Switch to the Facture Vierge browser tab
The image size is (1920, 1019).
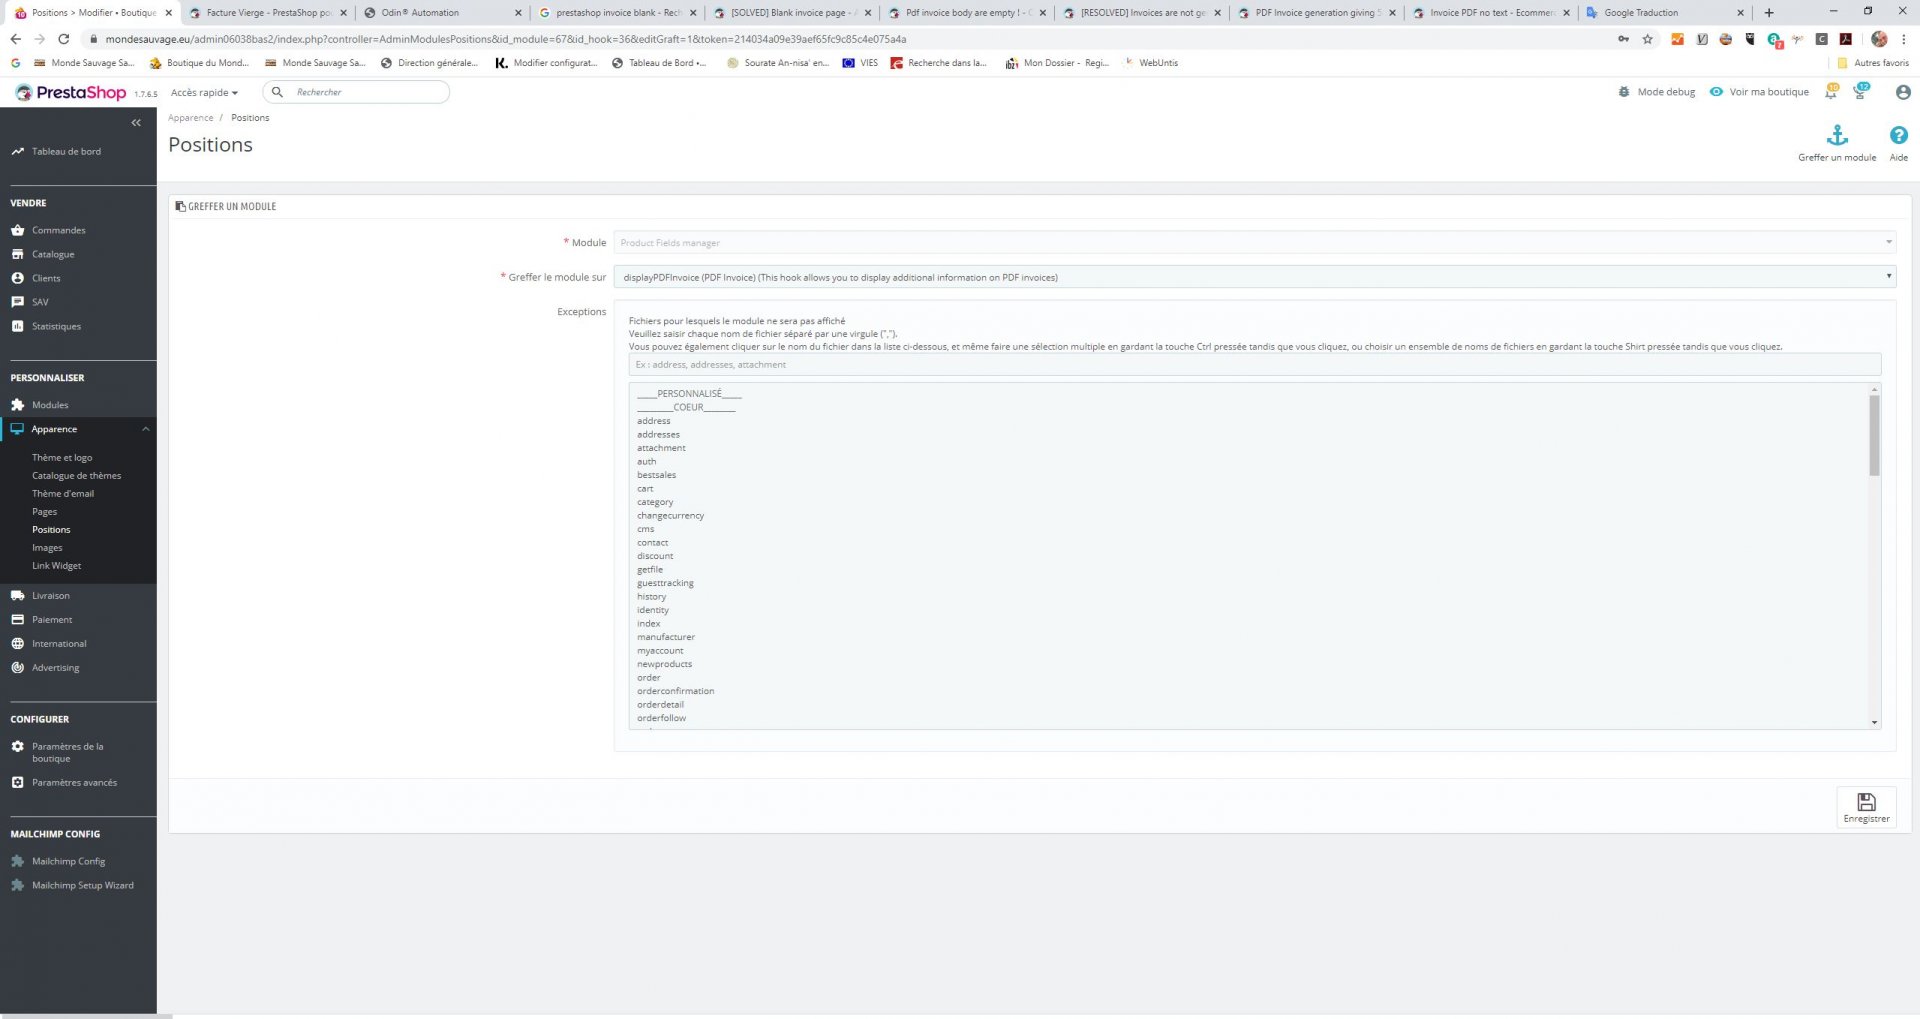click(x=268, y=13)
